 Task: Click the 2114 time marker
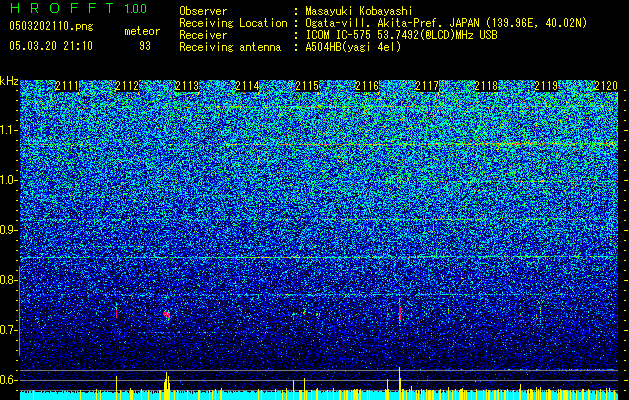pyautogui.click(x=247, y=86)
